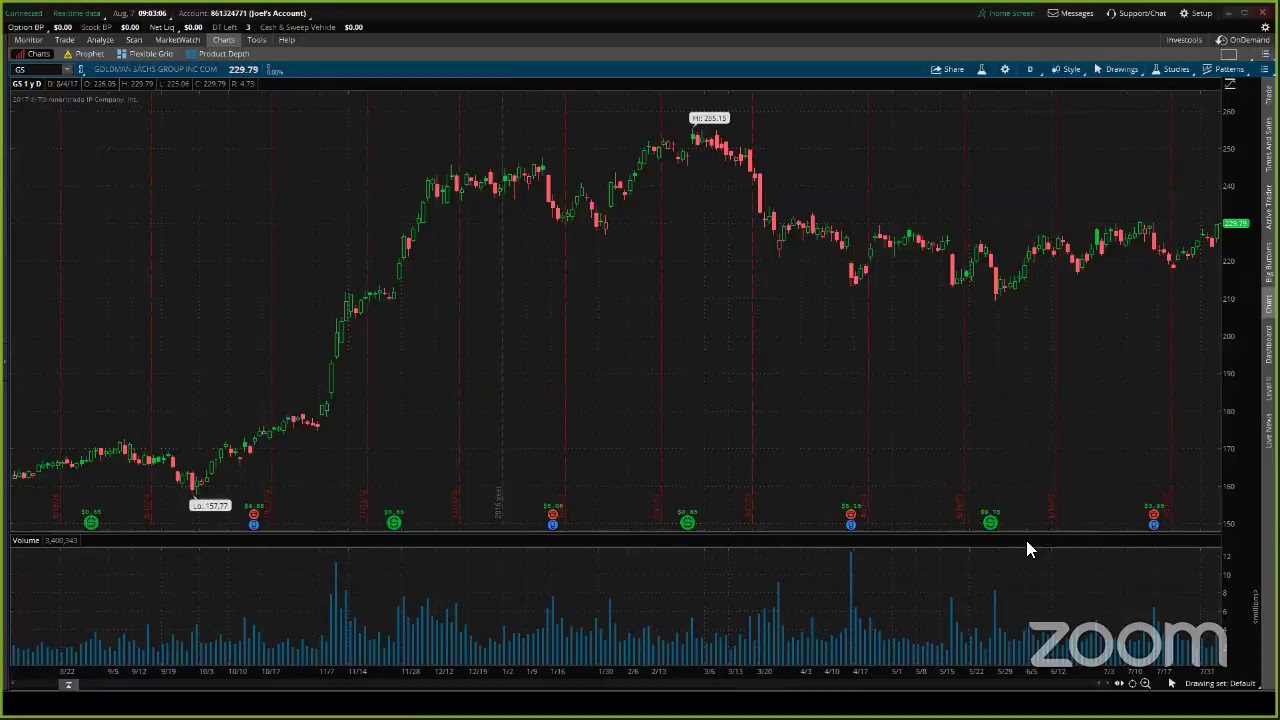Click the scroll left-right arrows icon
1280x720 pixels.
pyautogui.click(x=1118, y=684)
